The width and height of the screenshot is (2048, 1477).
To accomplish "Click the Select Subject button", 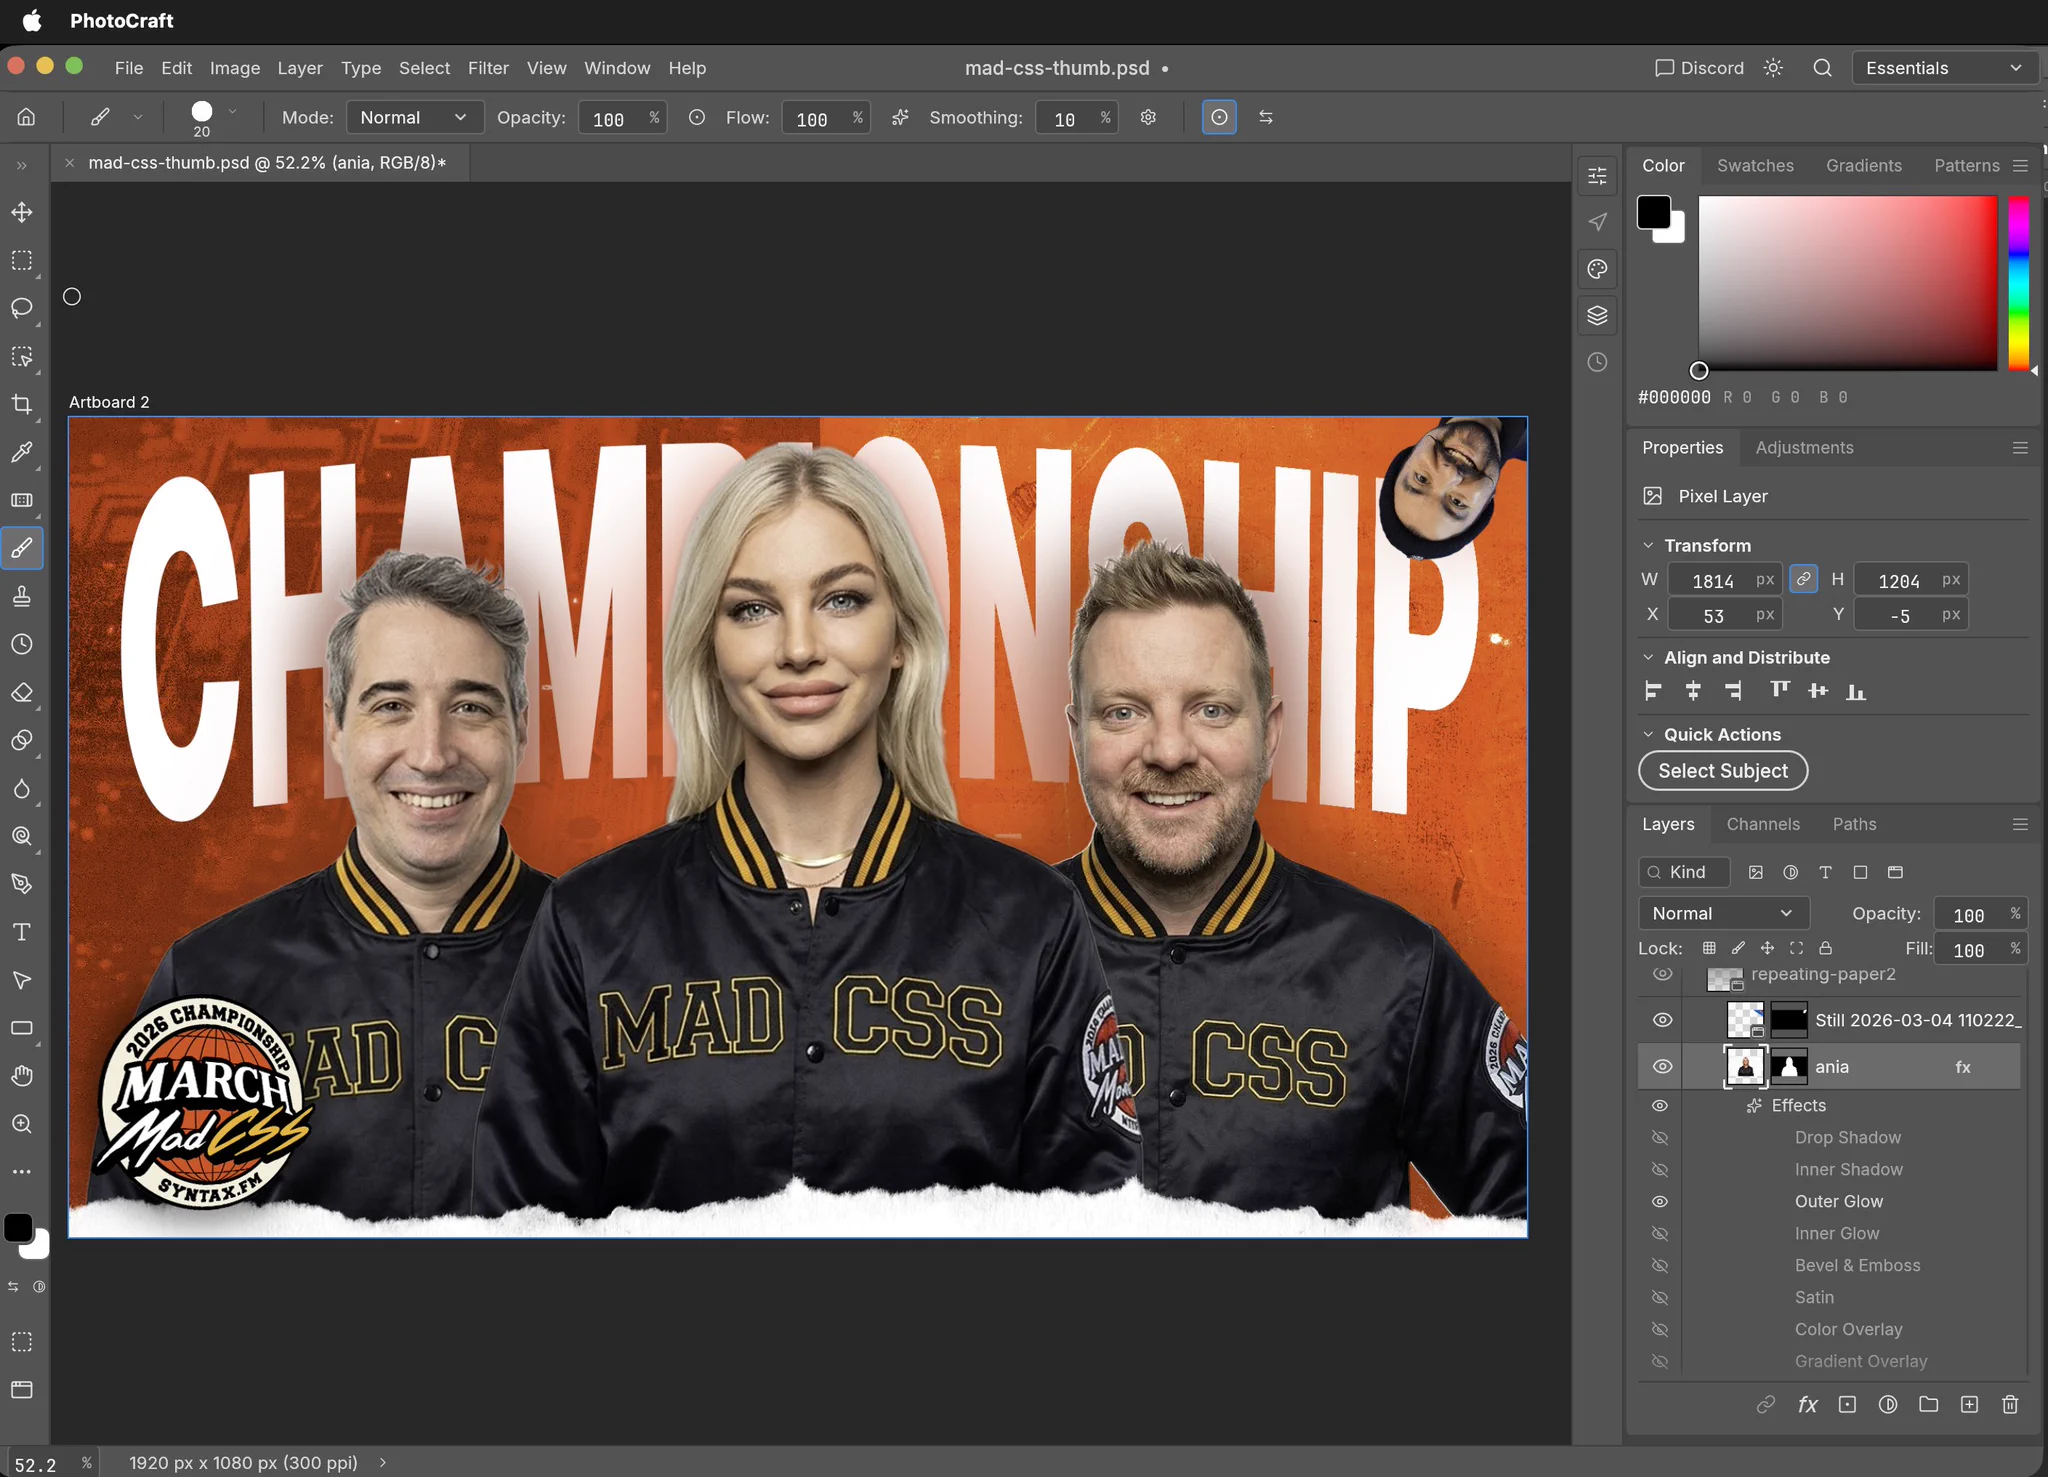I will pyautogui.click(x=1722, y=771).
